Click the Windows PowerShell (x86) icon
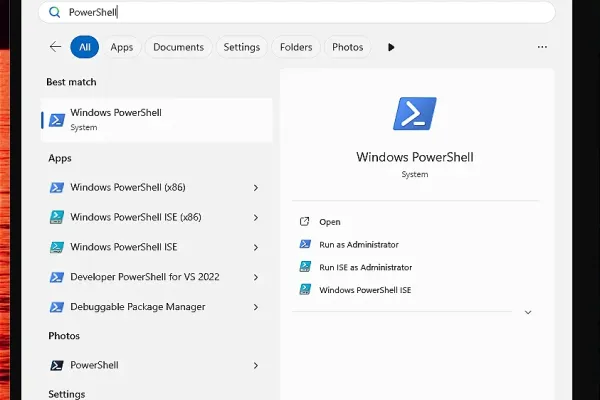600x400 pixels. 57,188
